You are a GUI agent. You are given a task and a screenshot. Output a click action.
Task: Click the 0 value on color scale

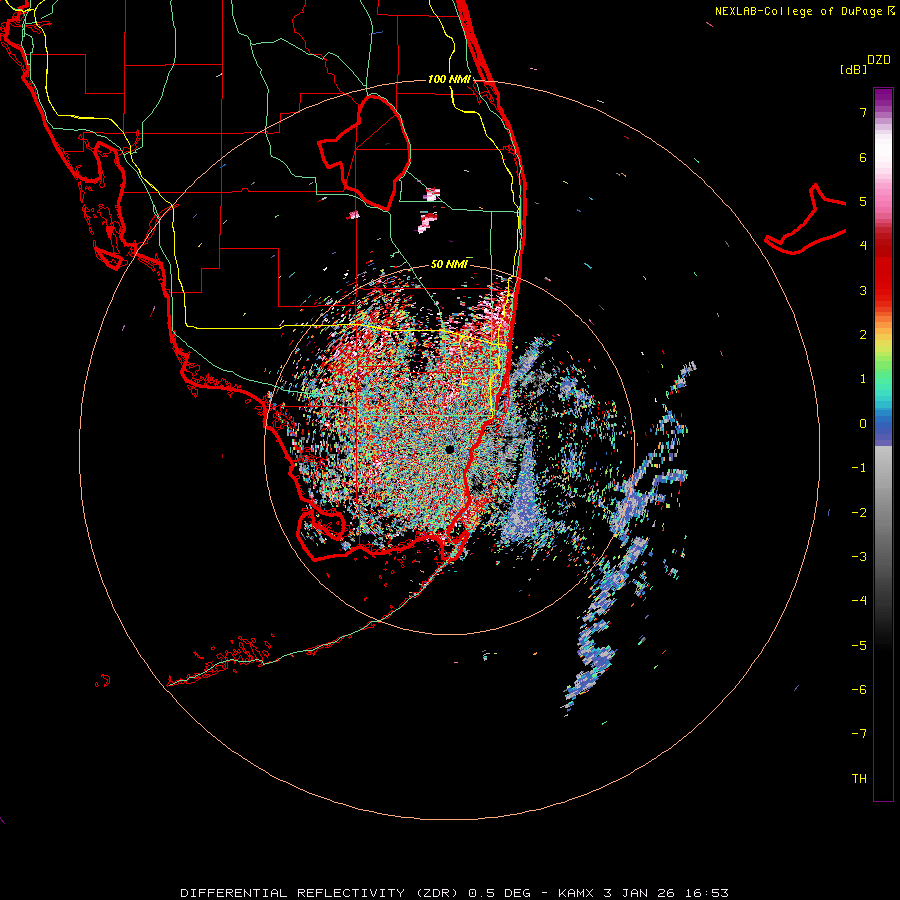point(863,424)
